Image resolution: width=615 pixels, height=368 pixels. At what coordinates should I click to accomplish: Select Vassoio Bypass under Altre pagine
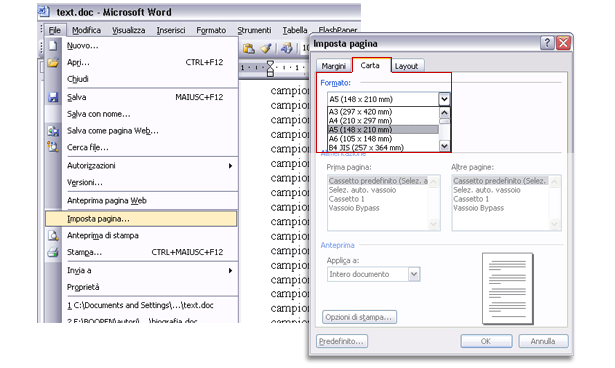(501, 208)
